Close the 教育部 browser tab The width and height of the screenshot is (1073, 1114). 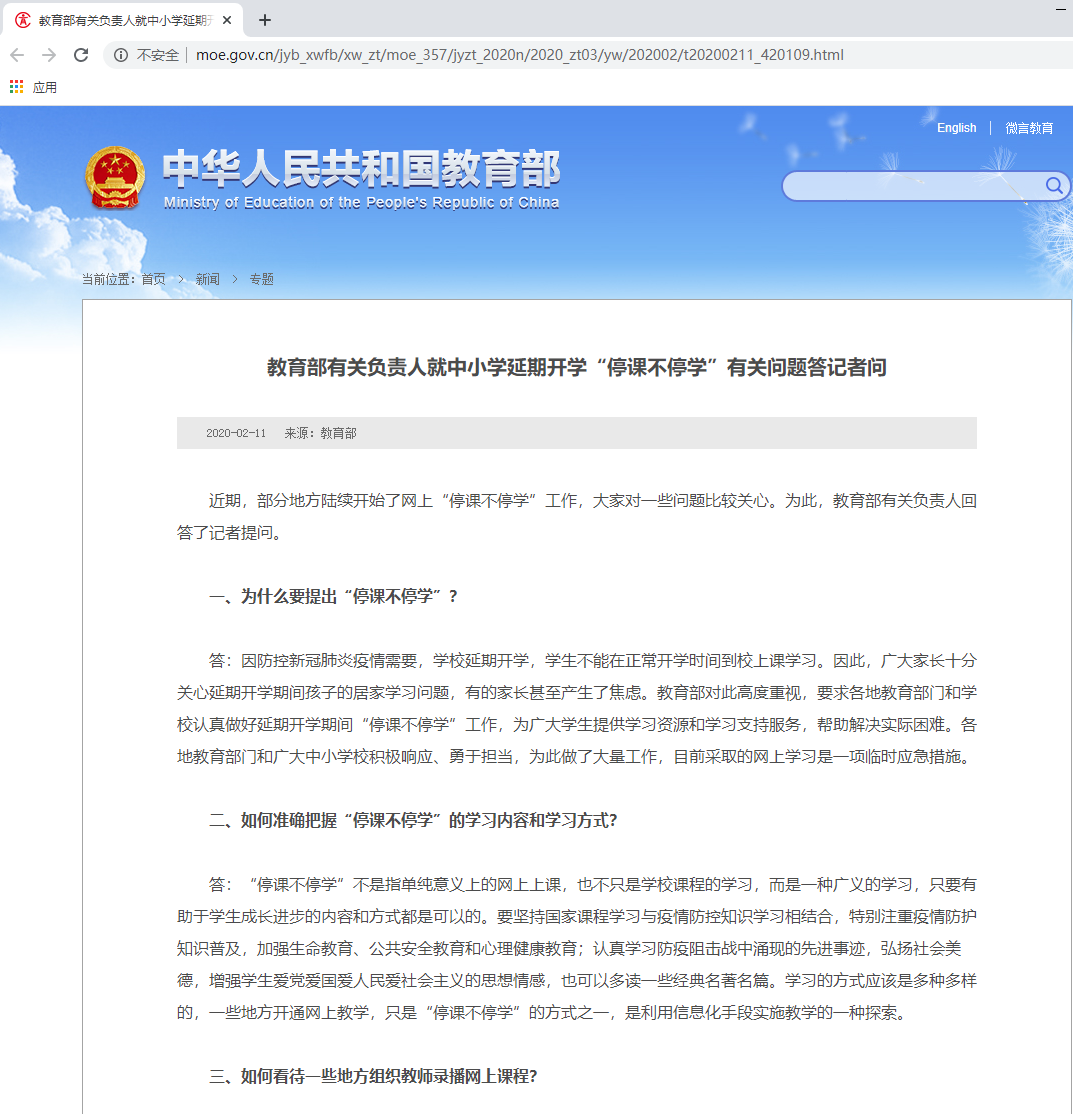click(x=227, y=20)
